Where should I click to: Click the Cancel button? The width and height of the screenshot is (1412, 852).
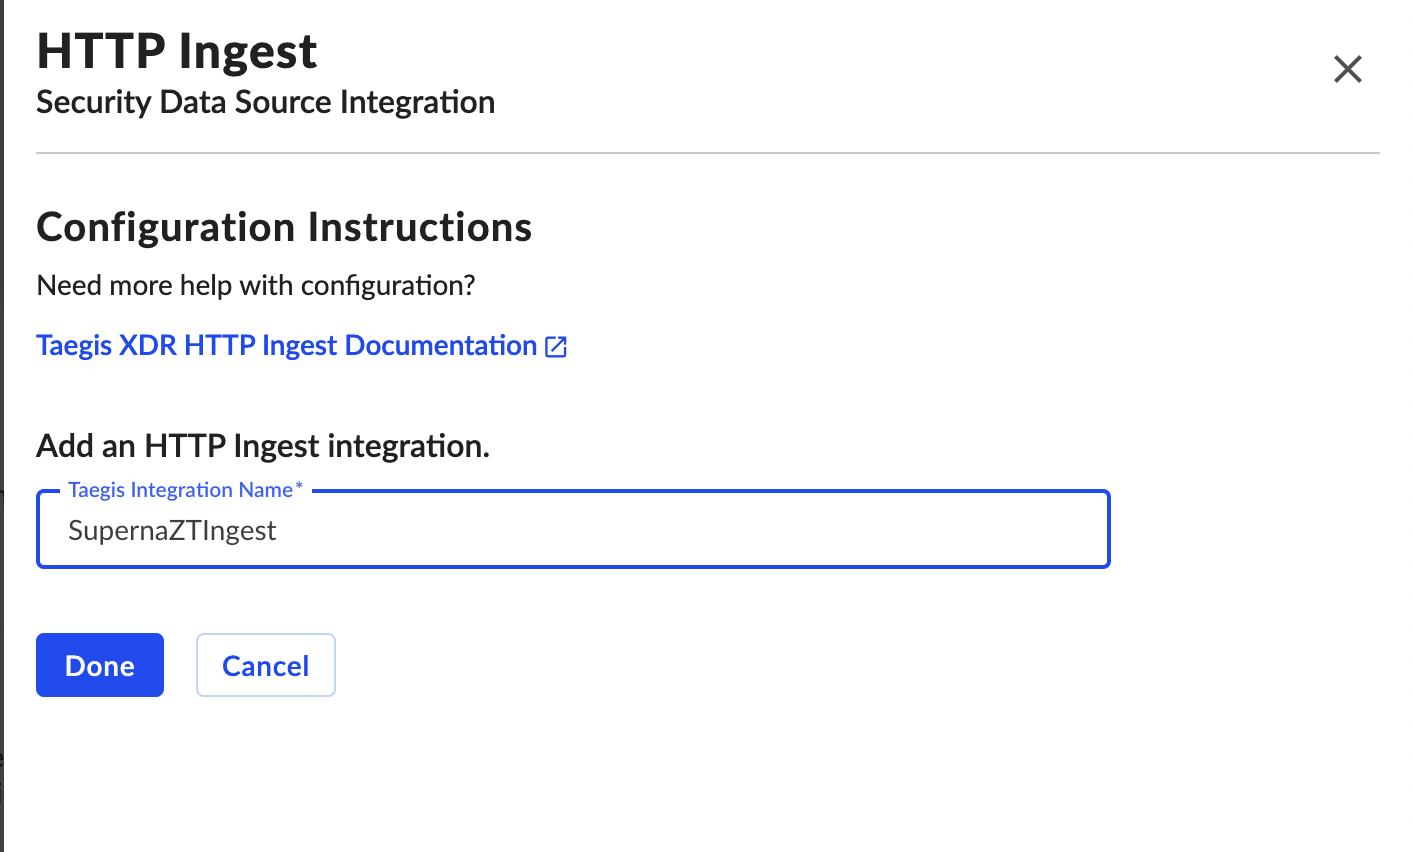pos(266,665)
